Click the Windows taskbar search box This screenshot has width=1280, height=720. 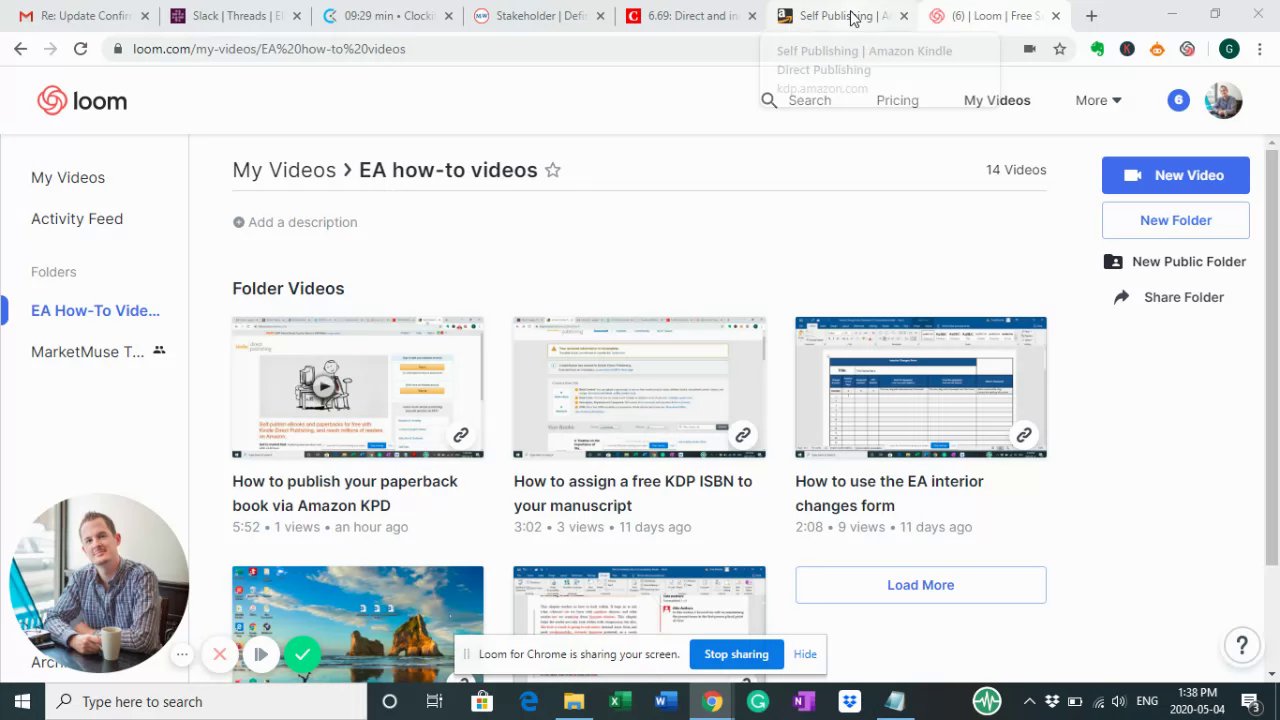click(x=206, y=701)
